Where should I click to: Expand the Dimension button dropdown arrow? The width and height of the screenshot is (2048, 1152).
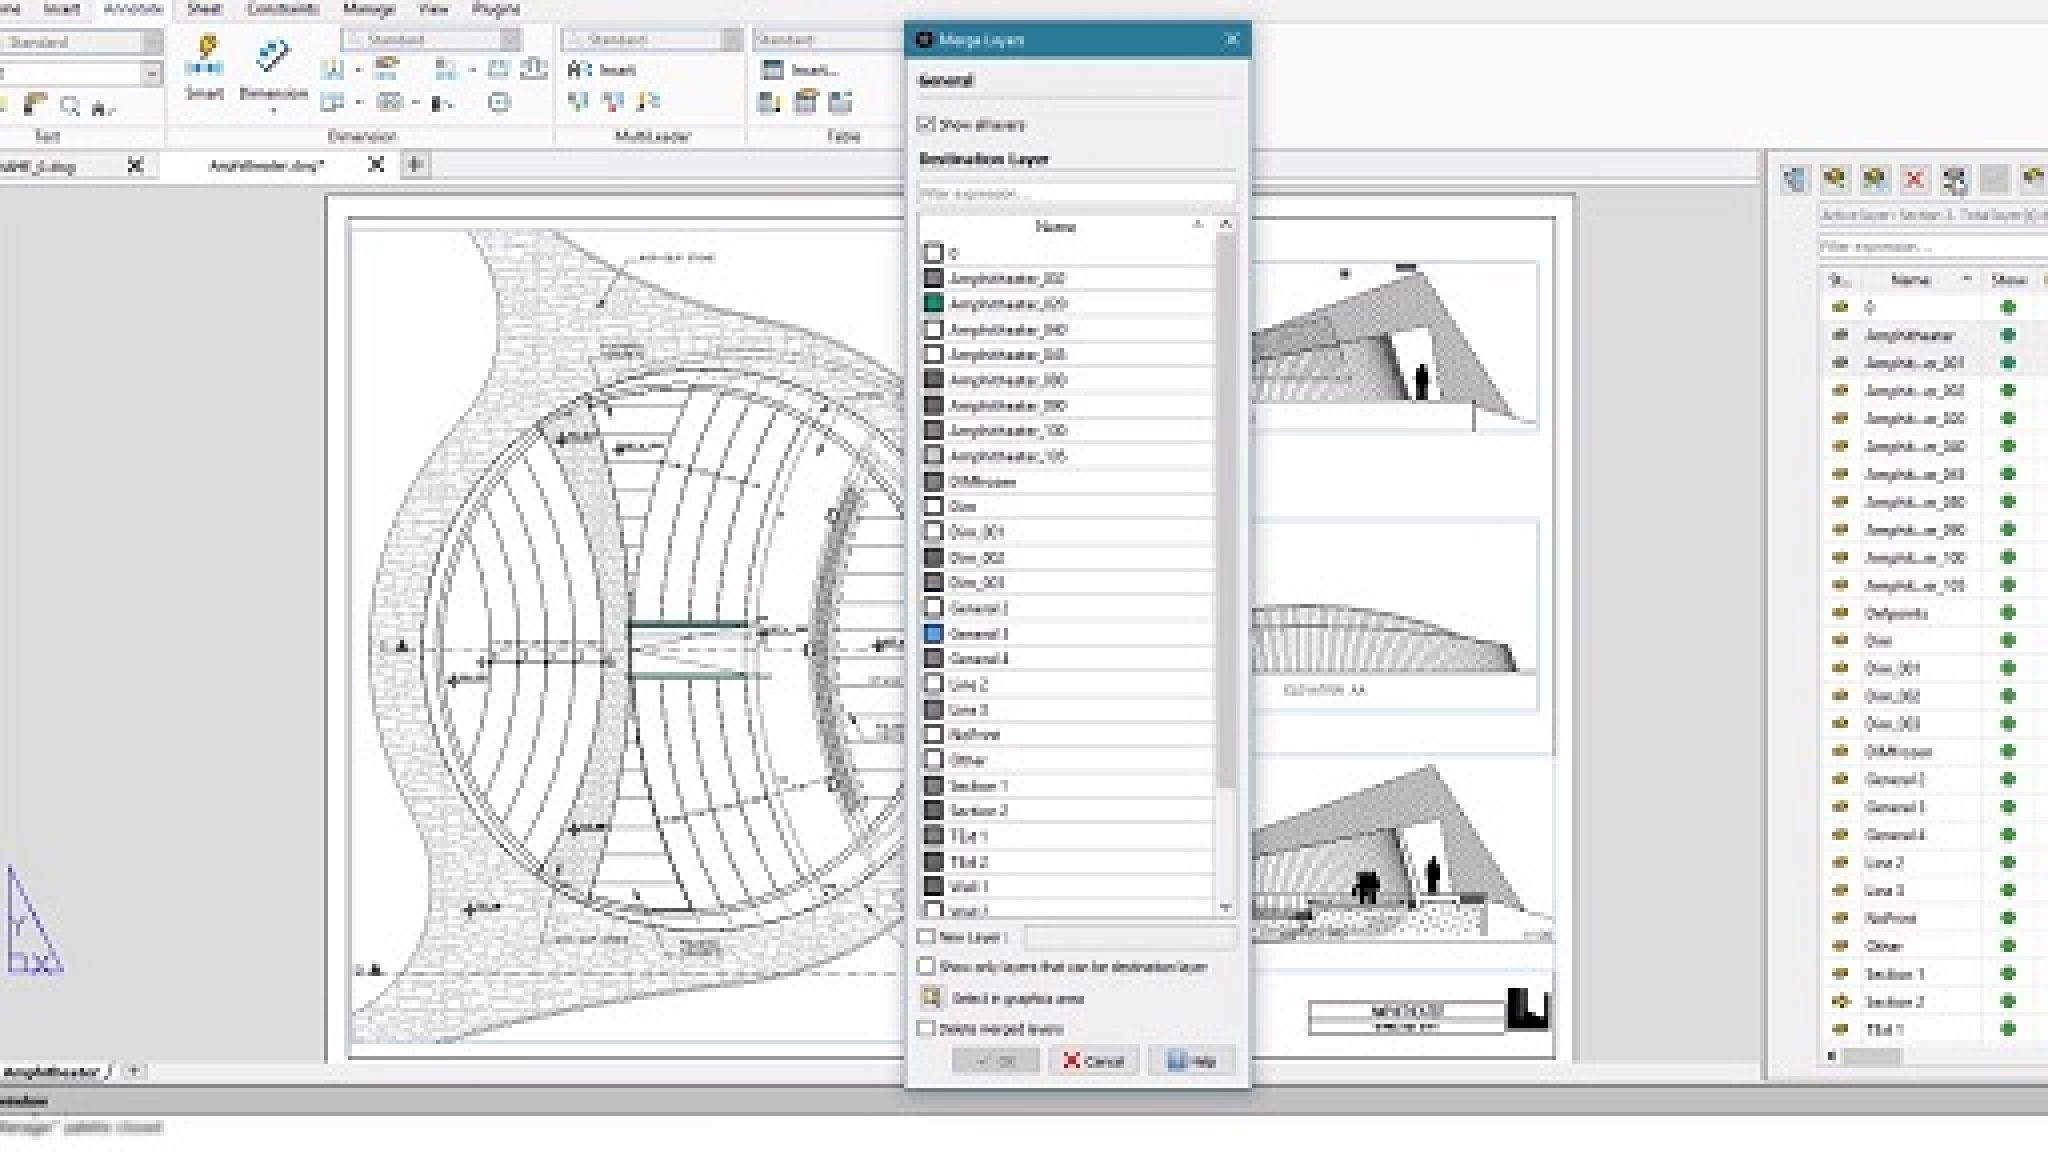[x=273, y=112]
